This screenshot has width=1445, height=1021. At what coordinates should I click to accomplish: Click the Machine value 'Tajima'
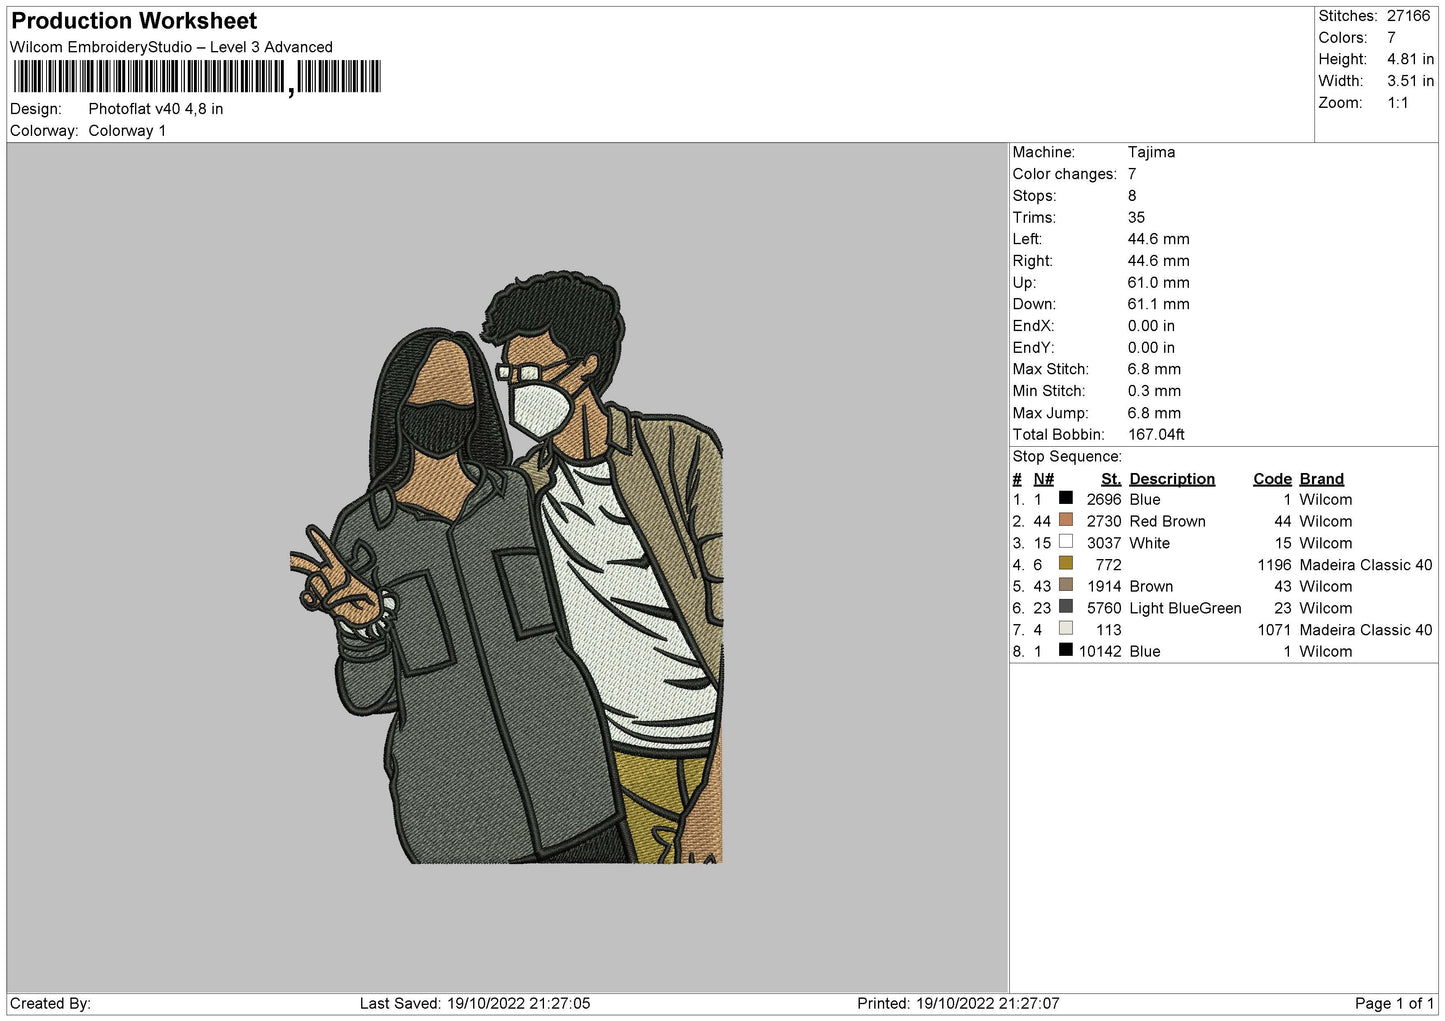point(1151,152)
